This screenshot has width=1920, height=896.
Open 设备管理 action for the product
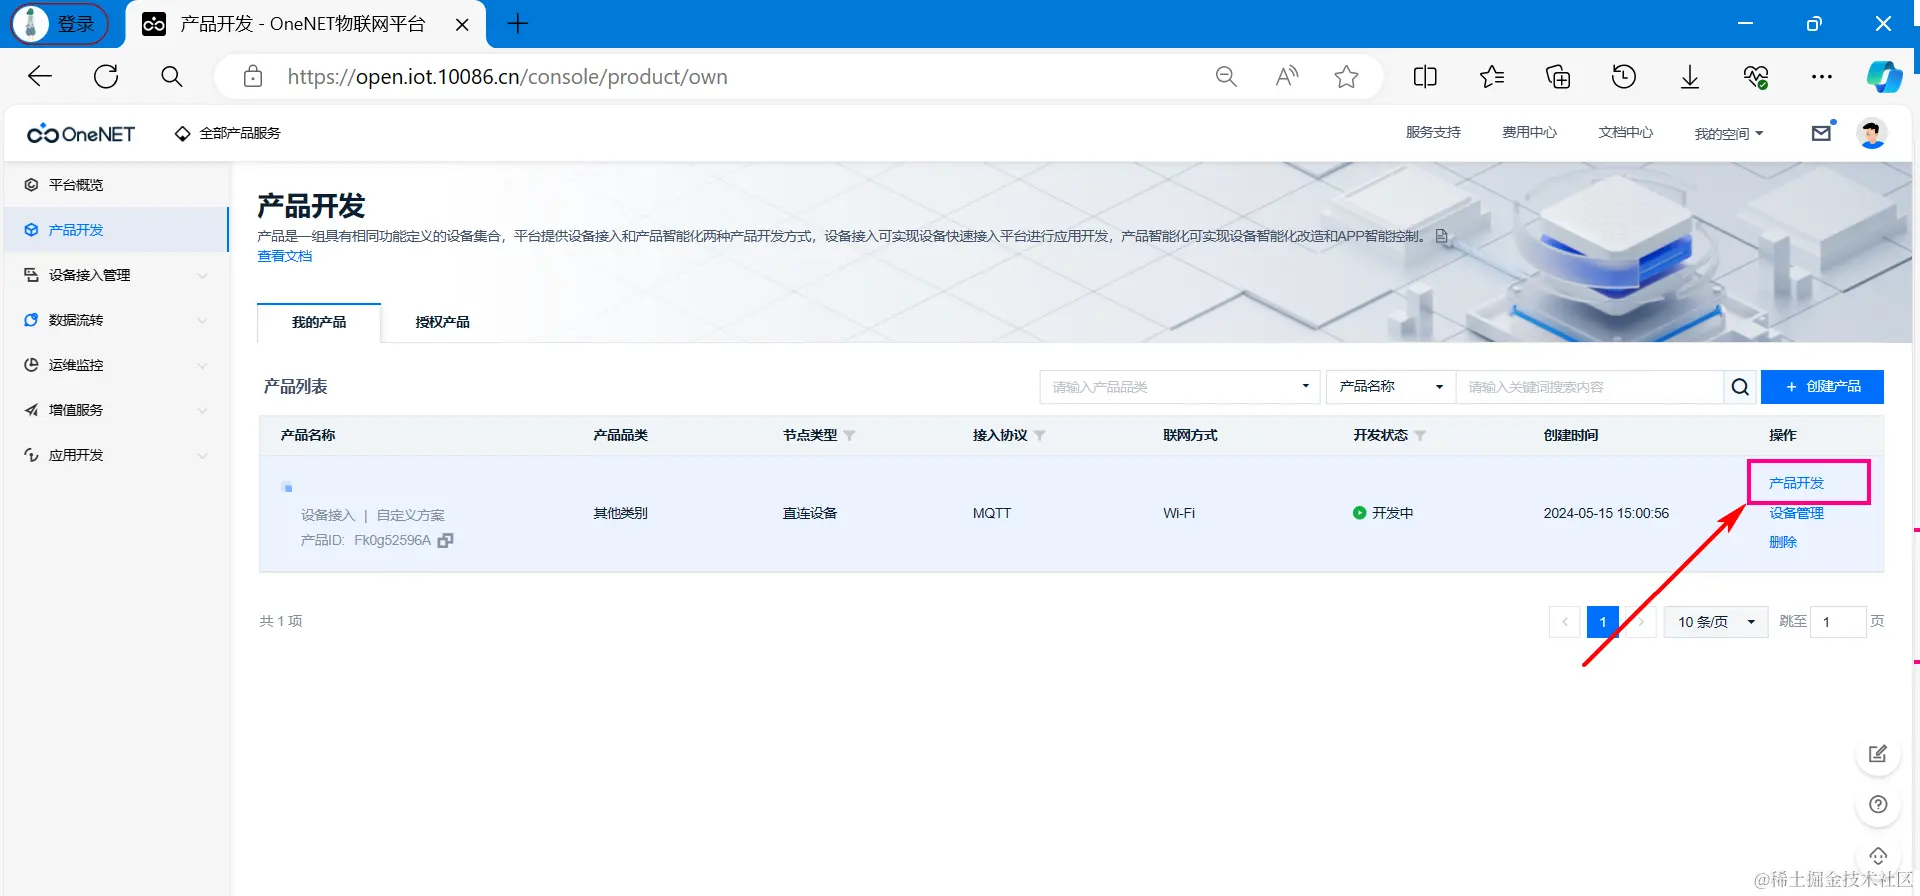pos(1796,513)
